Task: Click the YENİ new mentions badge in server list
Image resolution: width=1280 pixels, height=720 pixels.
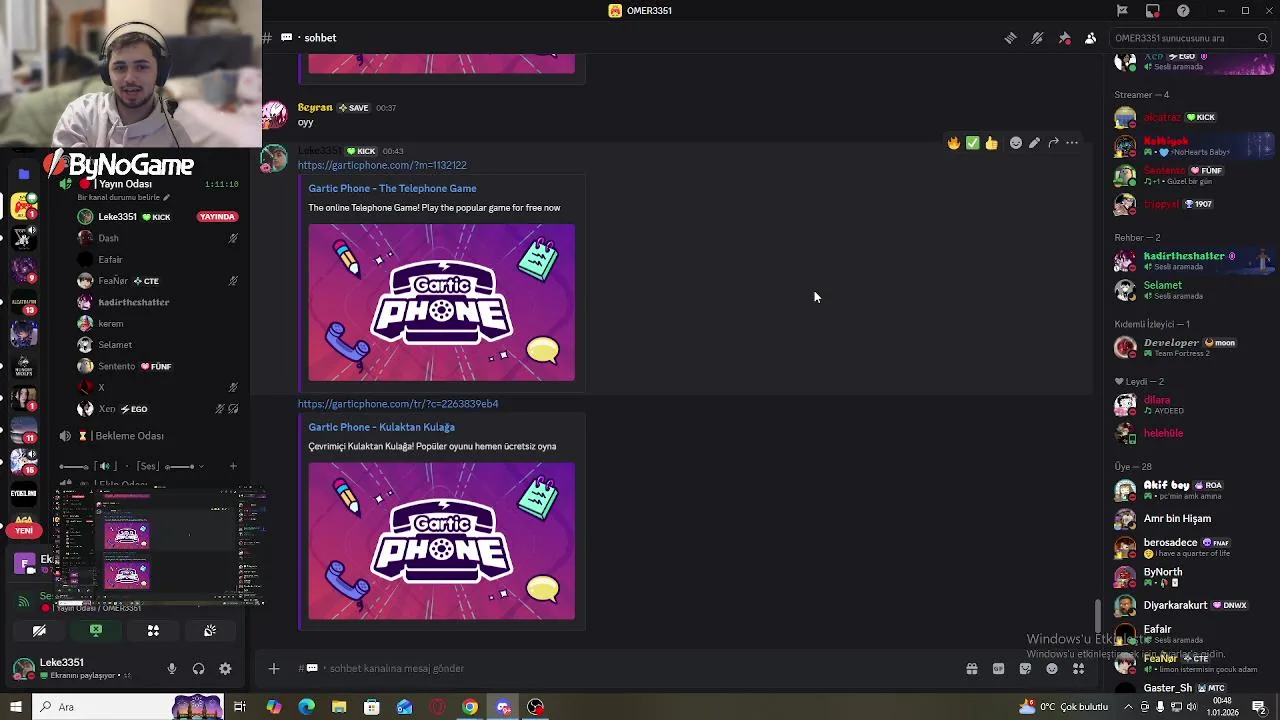Action: (x=24, y=531)
